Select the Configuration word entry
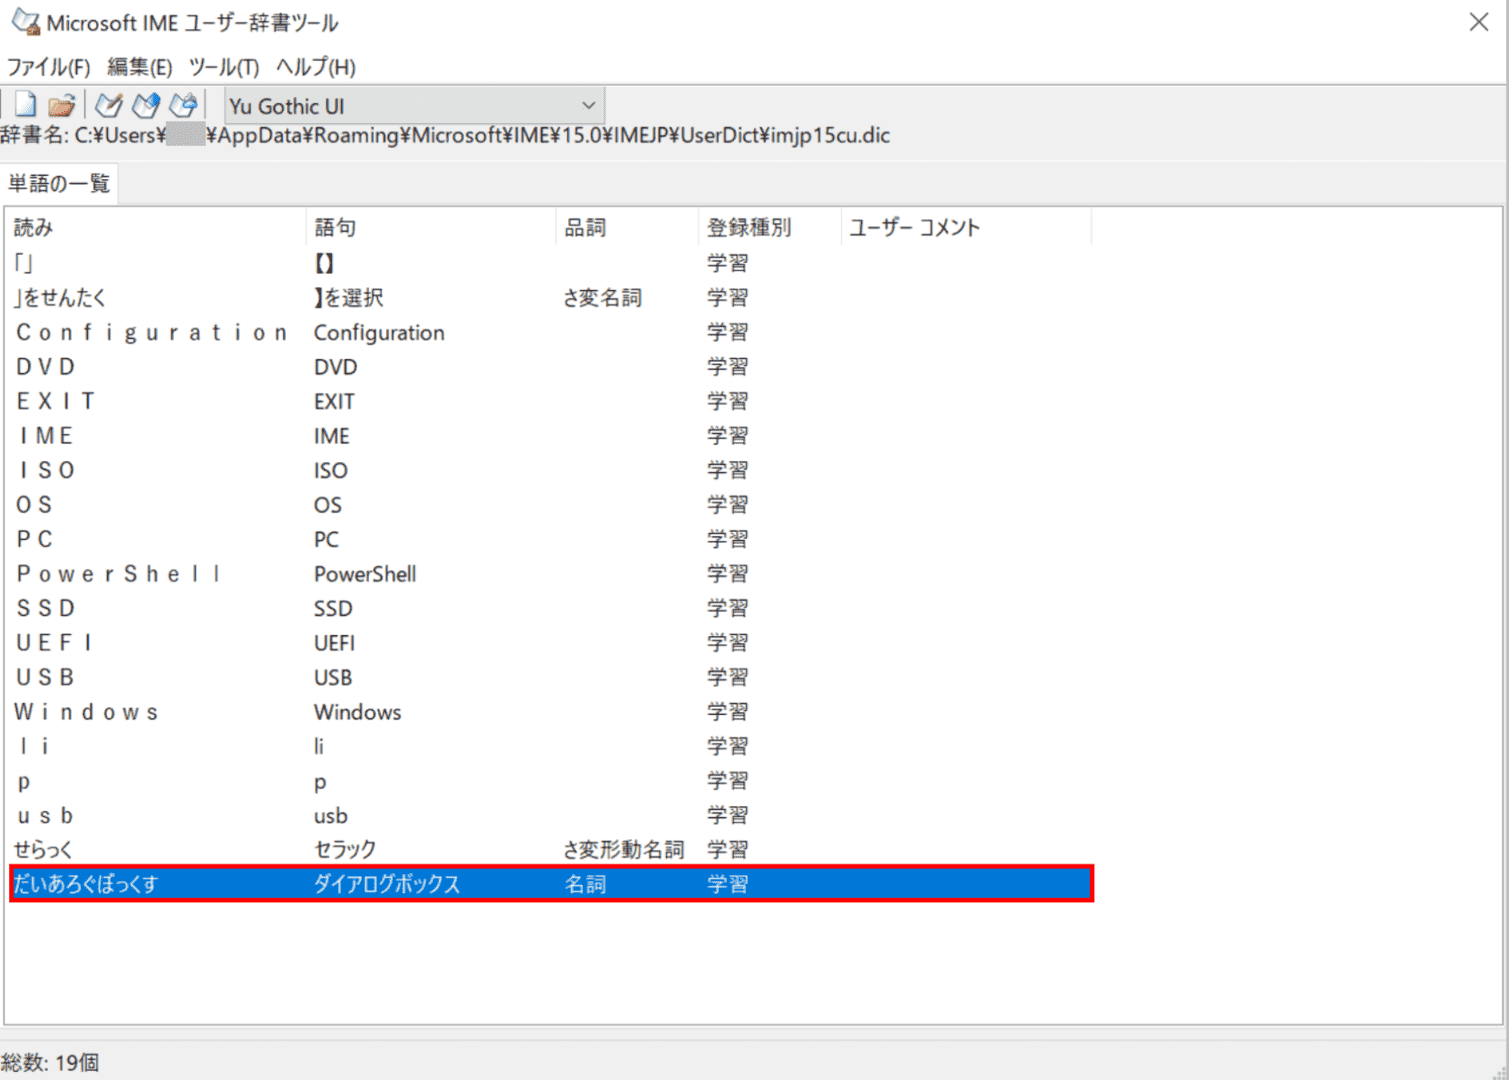The image size is (1509, 1080). (x=550, y=332)
